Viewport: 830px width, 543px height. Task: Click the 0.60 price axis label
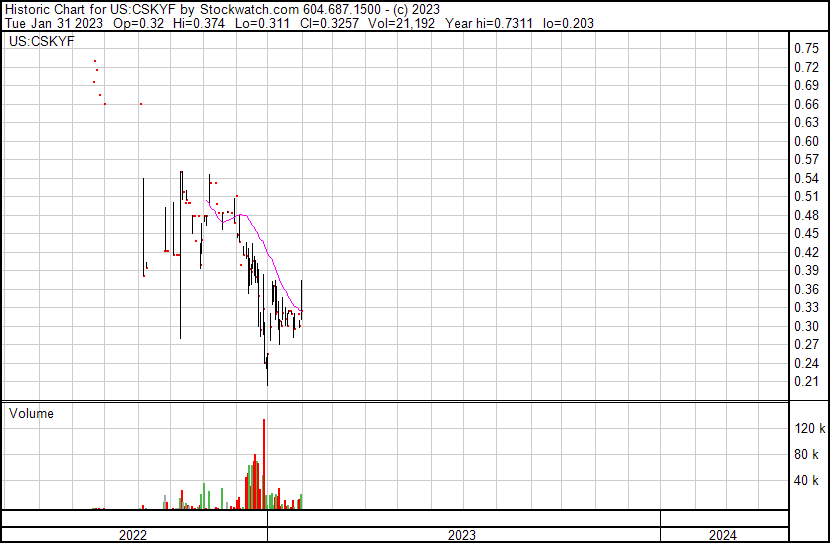point(806,141)
